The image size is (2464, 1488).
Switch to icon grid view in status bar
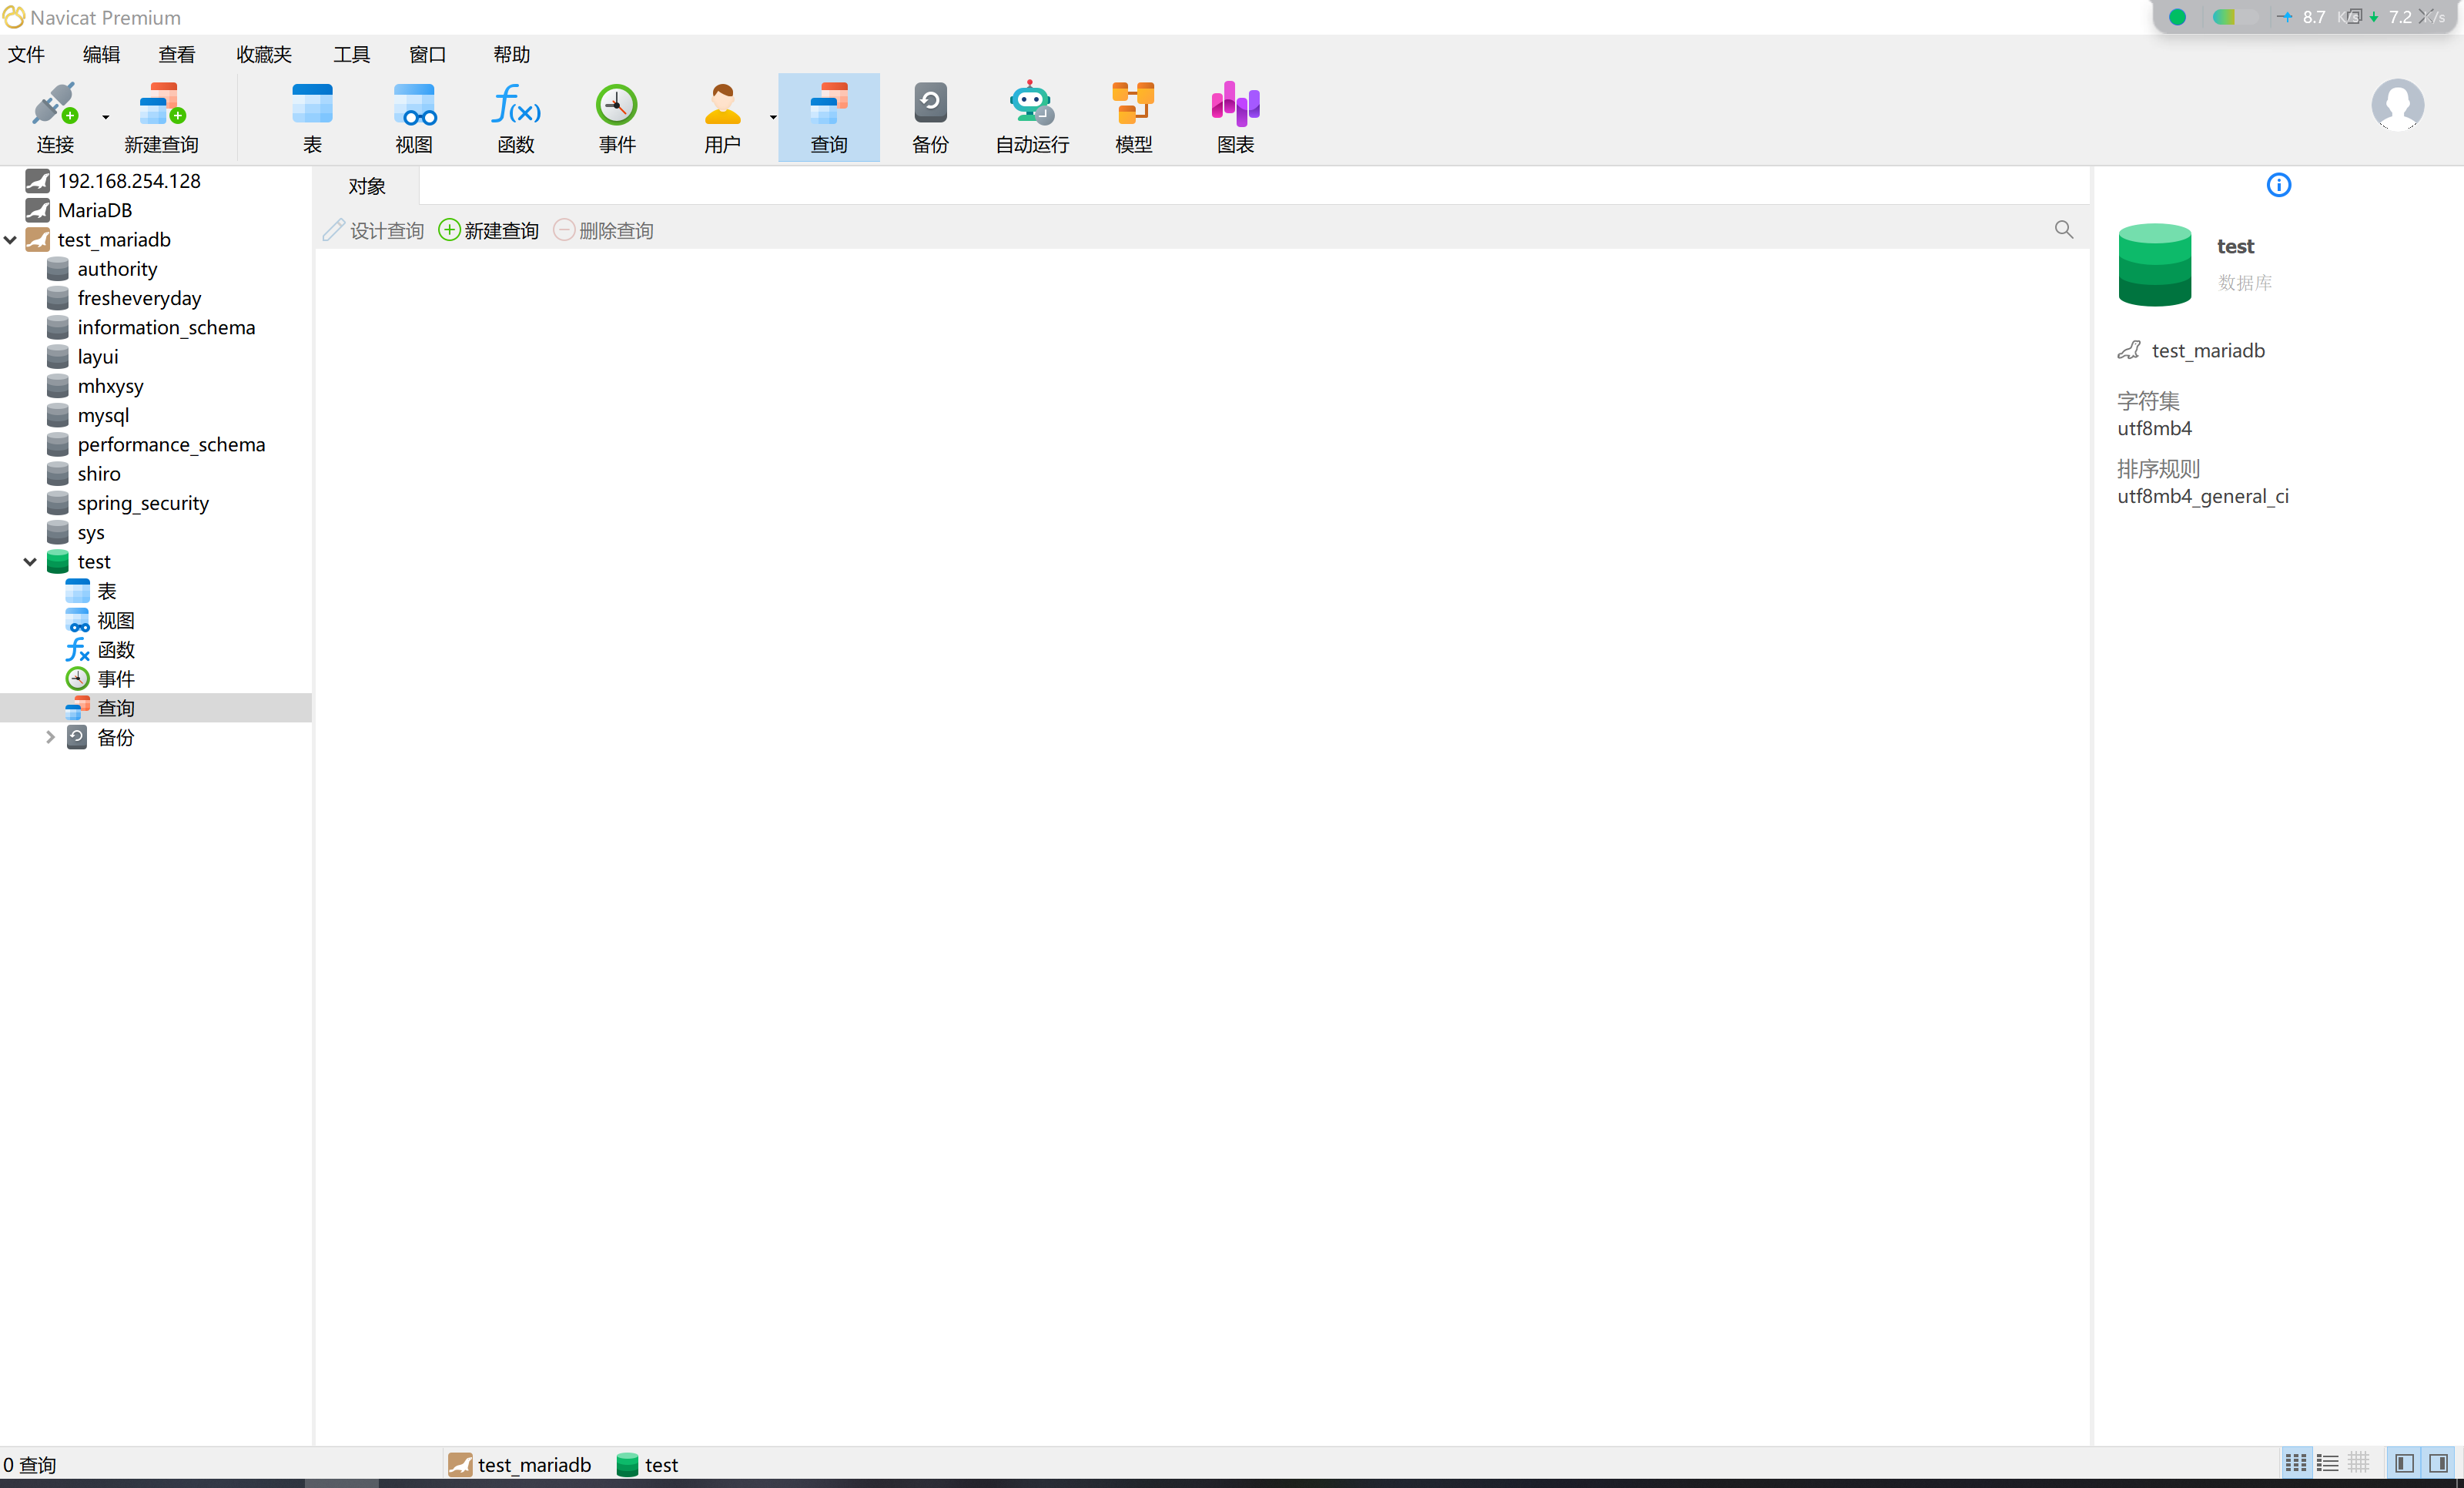(2295, 1463)
